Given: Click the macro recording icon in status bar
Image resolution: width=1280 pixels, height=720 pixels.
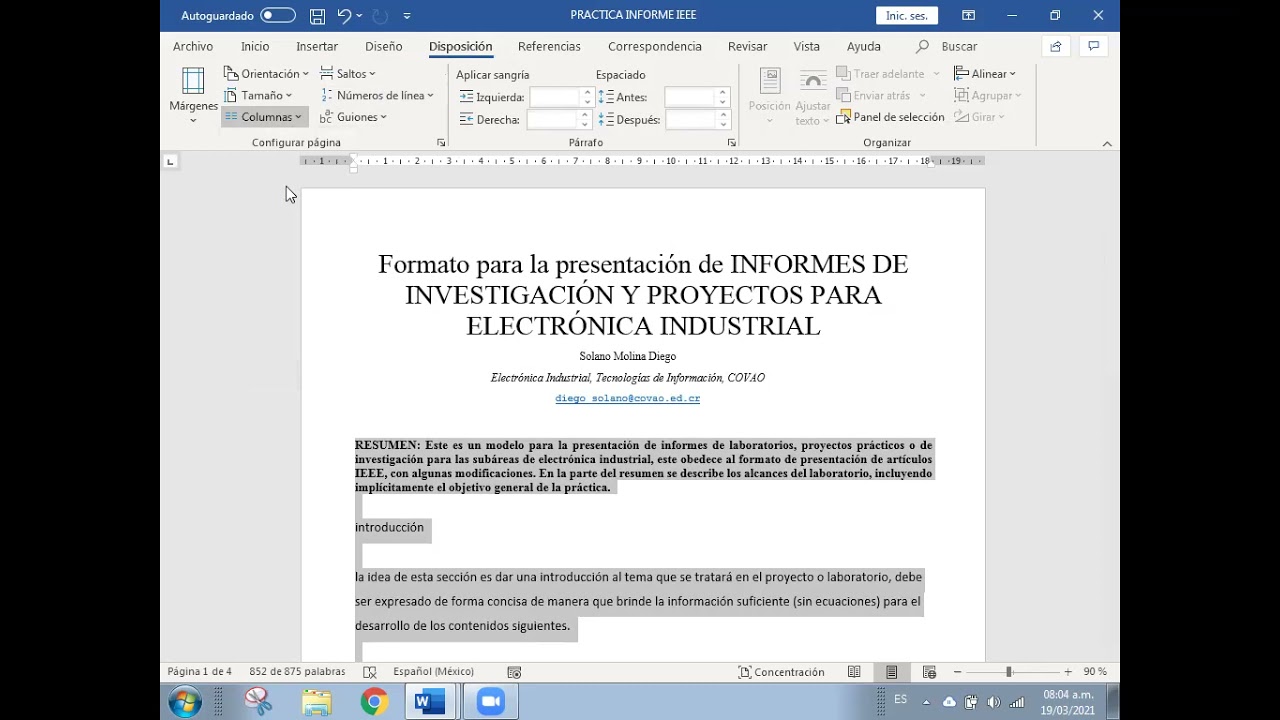Looking at the screenshot, I should click(x=514, y=672).
